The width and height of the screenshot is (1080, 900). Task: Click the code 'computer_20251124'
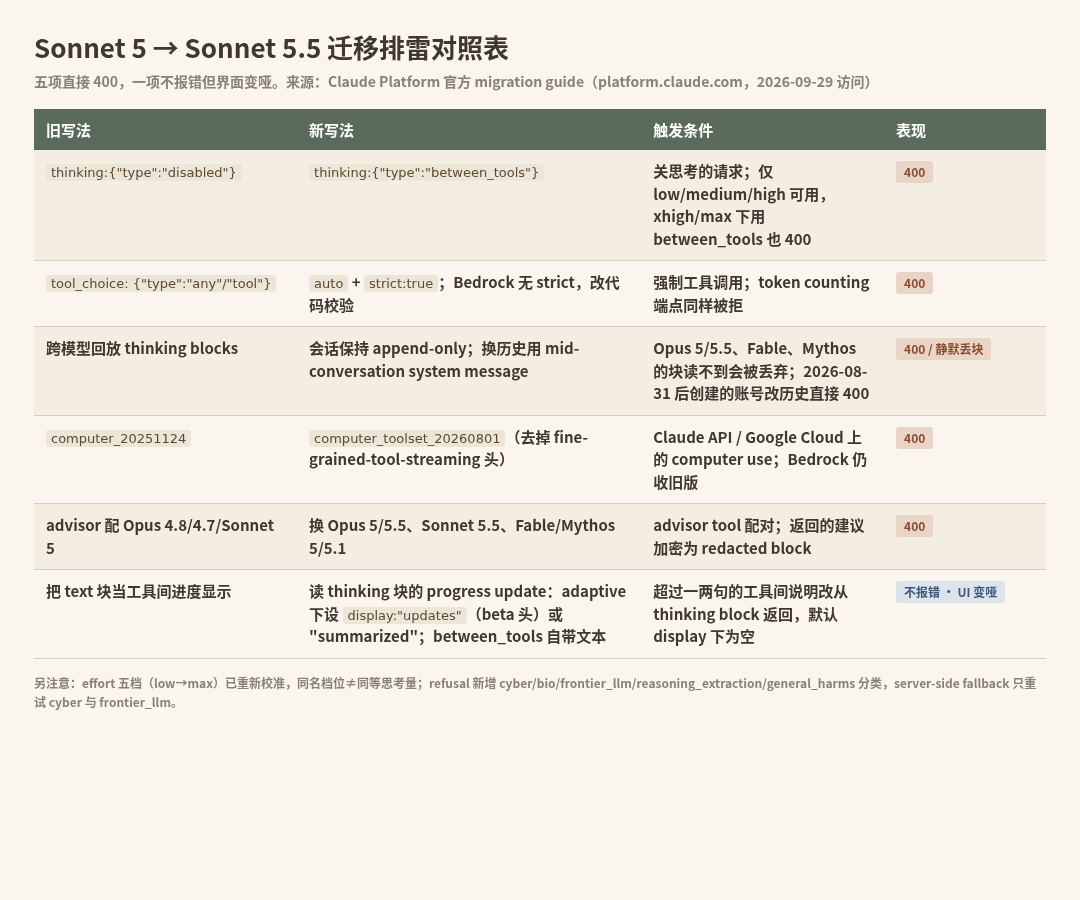(x=118, y=439)
